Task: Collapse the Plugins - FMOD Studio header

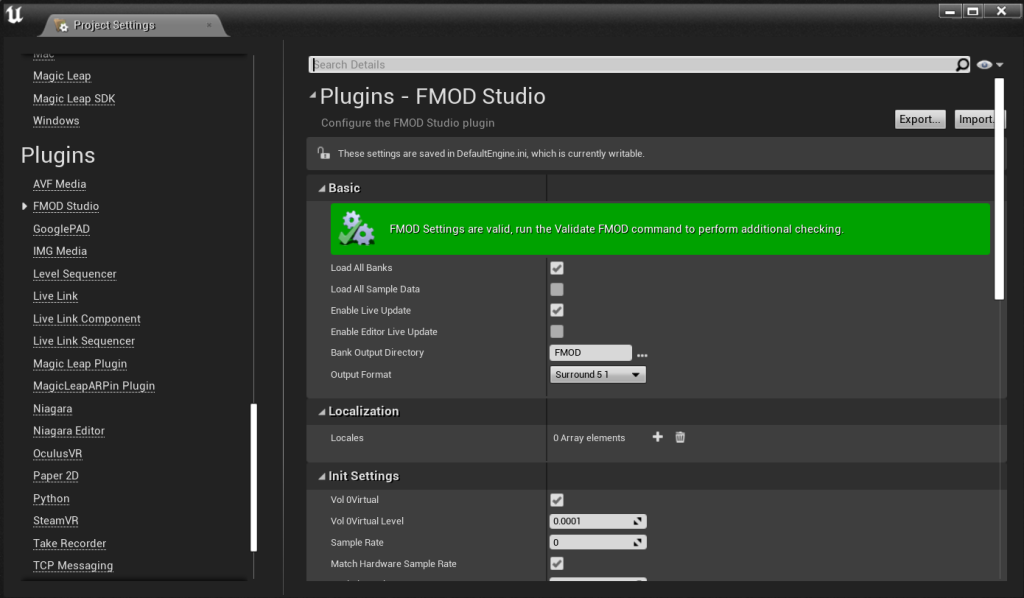Action: click(x=313, y=95)
